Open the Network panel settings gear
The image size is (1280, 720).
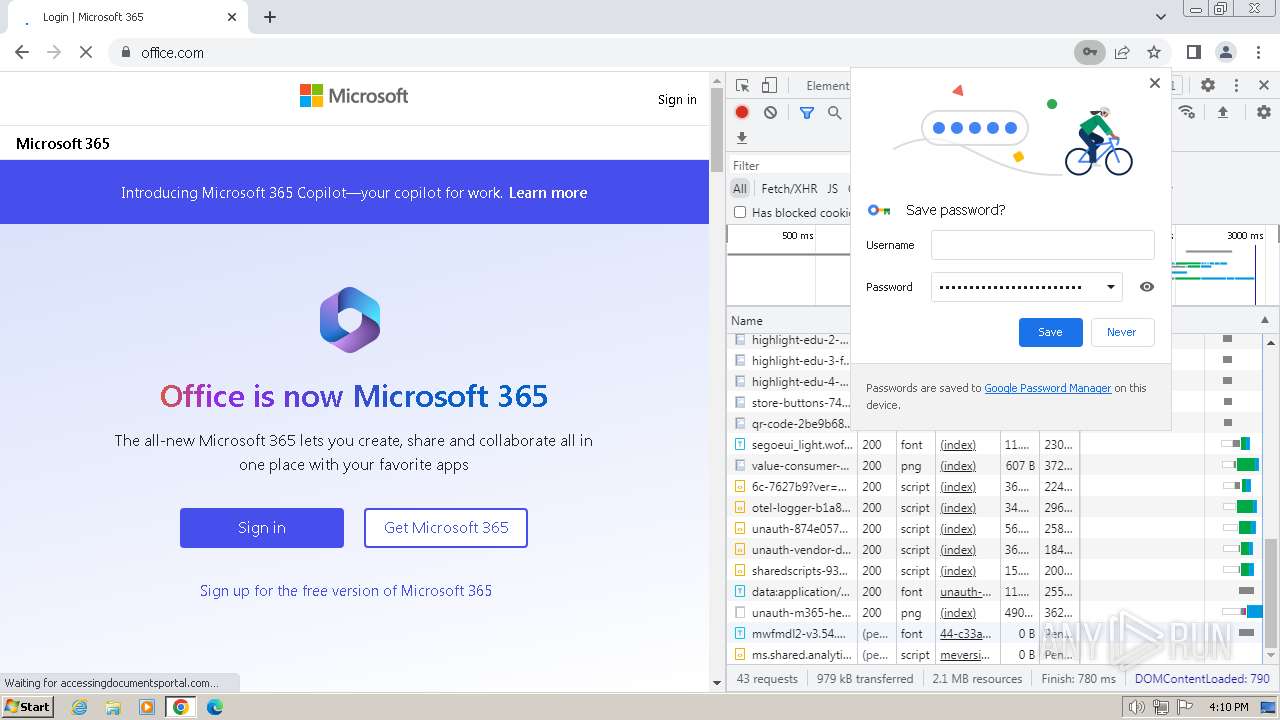1264,113
